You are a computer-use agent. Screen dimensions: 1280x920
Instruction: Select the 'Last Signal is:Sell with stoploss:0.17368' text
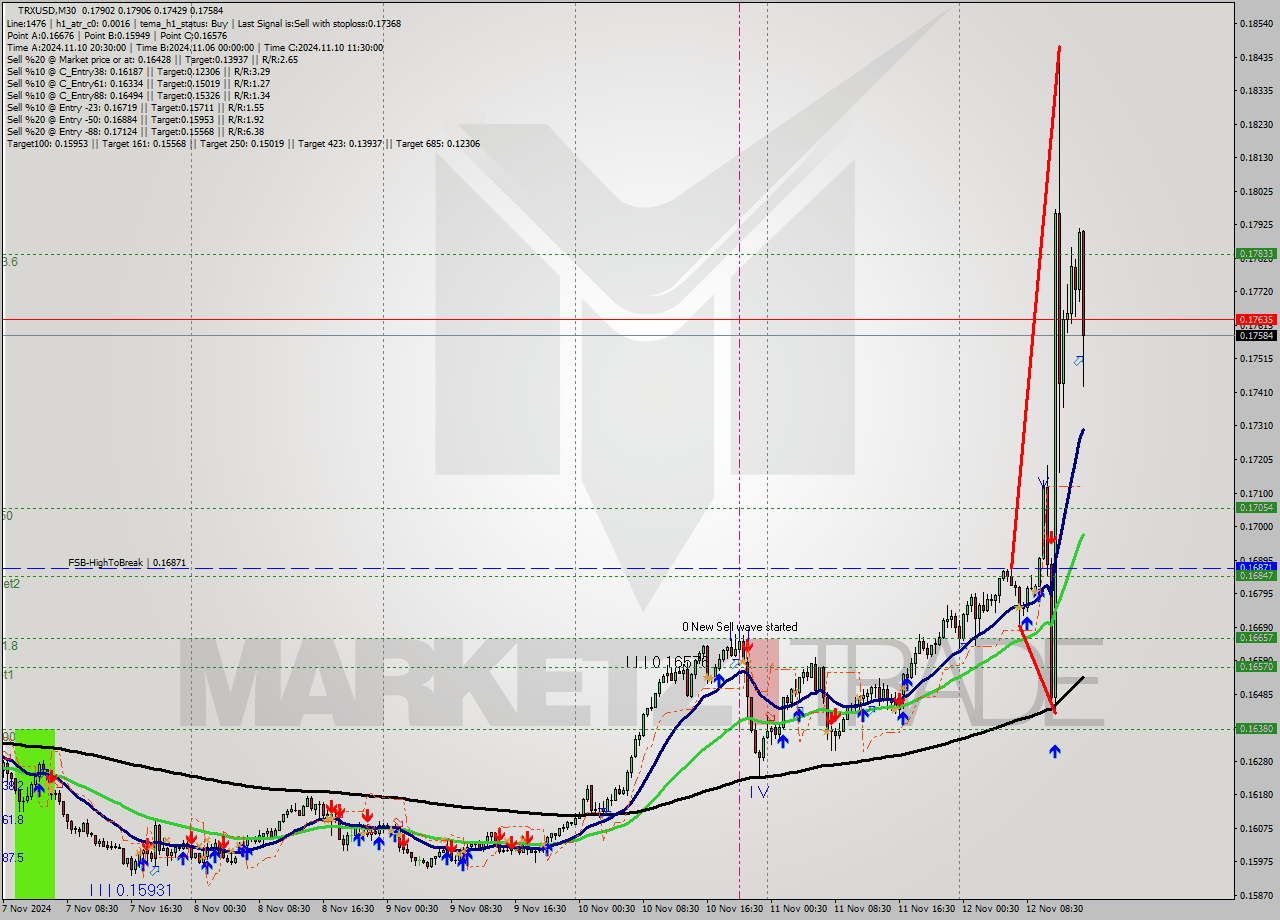[319, 23]
